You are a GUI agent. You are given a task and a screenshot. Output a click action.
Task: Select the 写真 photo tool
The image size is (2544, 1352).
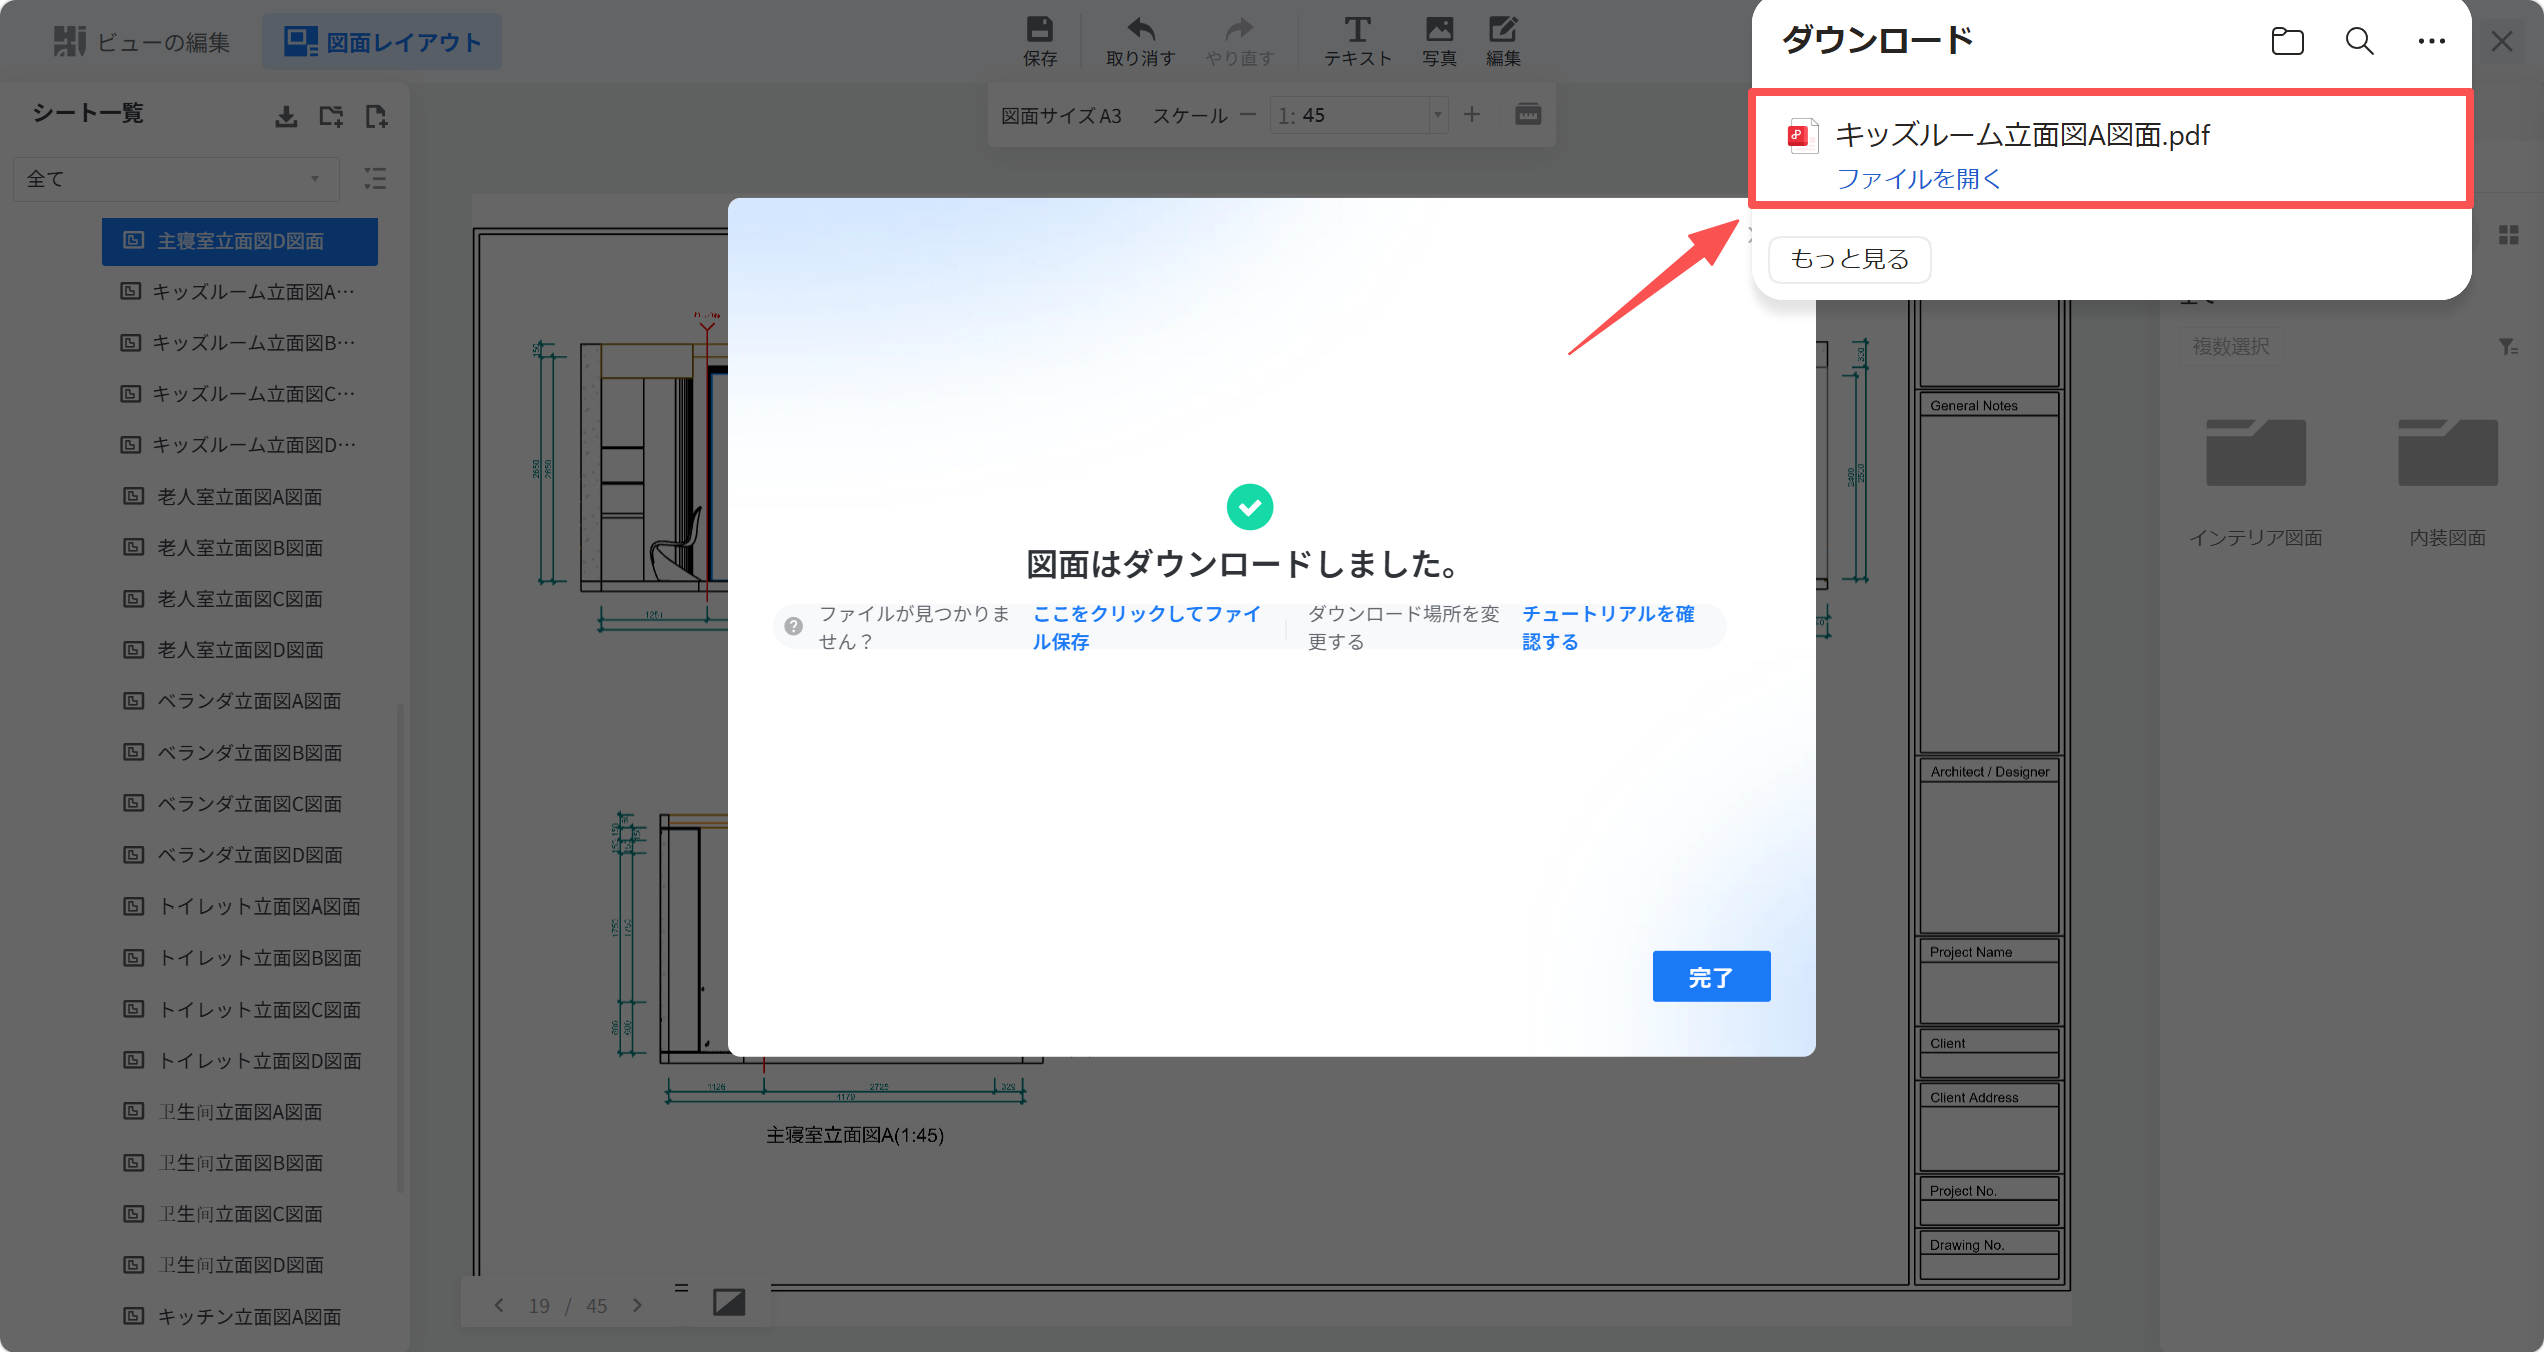(1439, 41)
